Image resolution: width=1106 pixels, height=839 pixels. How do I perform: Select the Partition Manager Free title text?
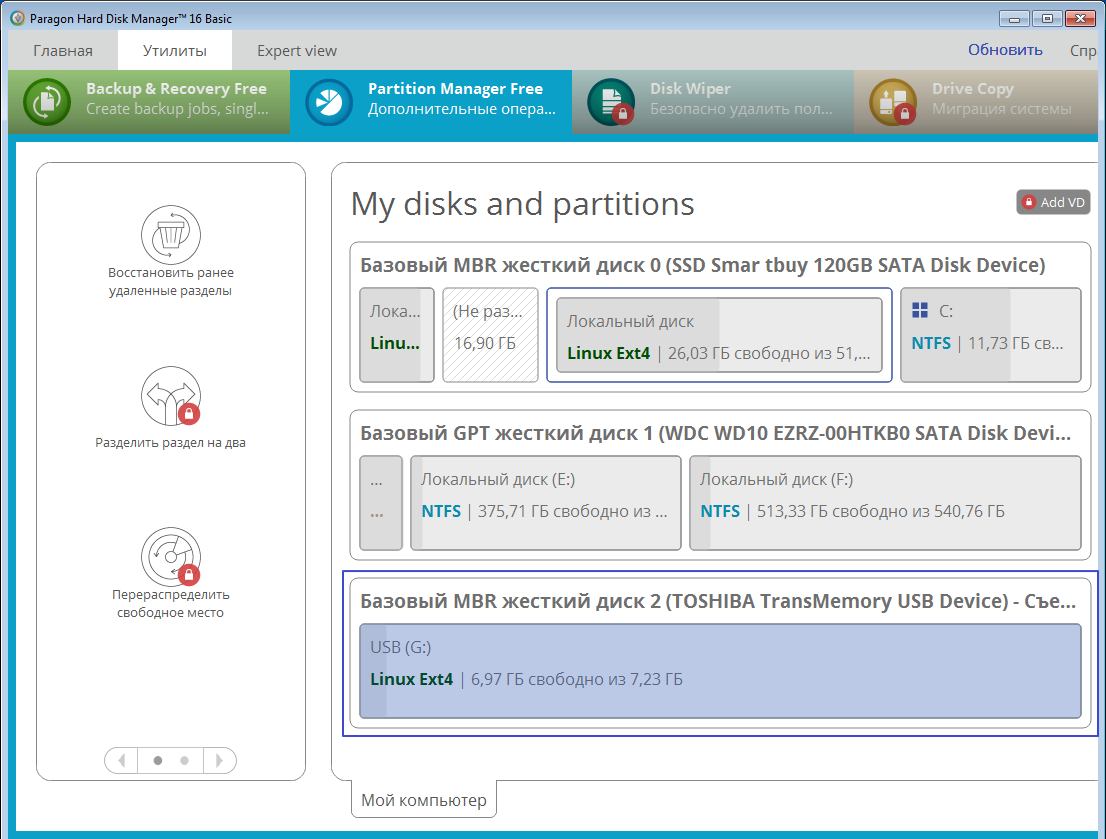click(x=456, y=89)
